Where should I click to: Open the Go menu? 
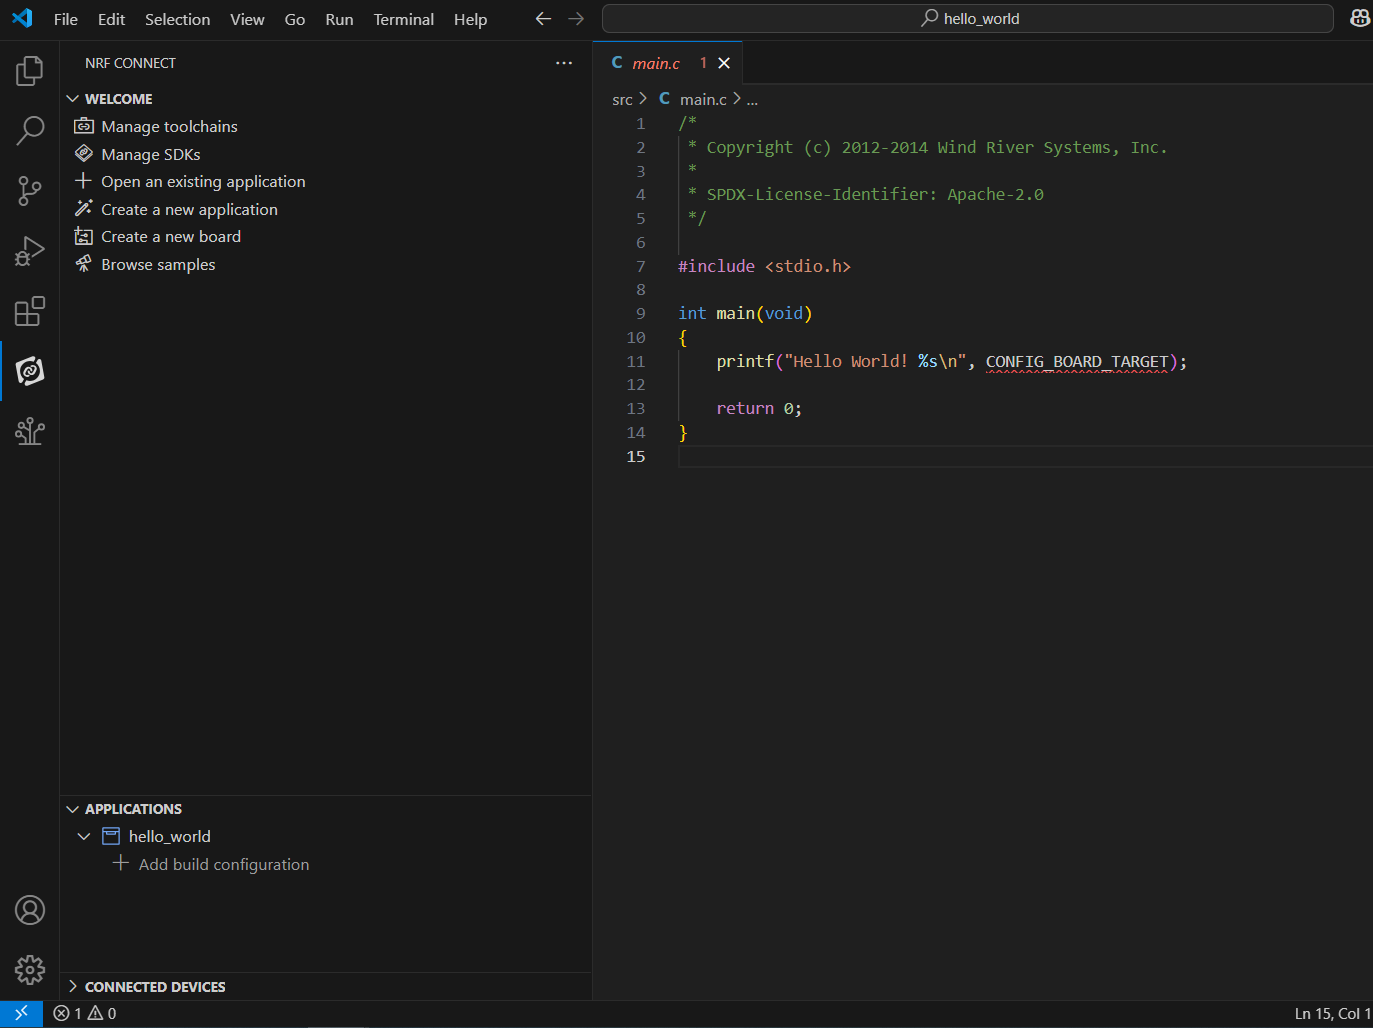[295, 19]
